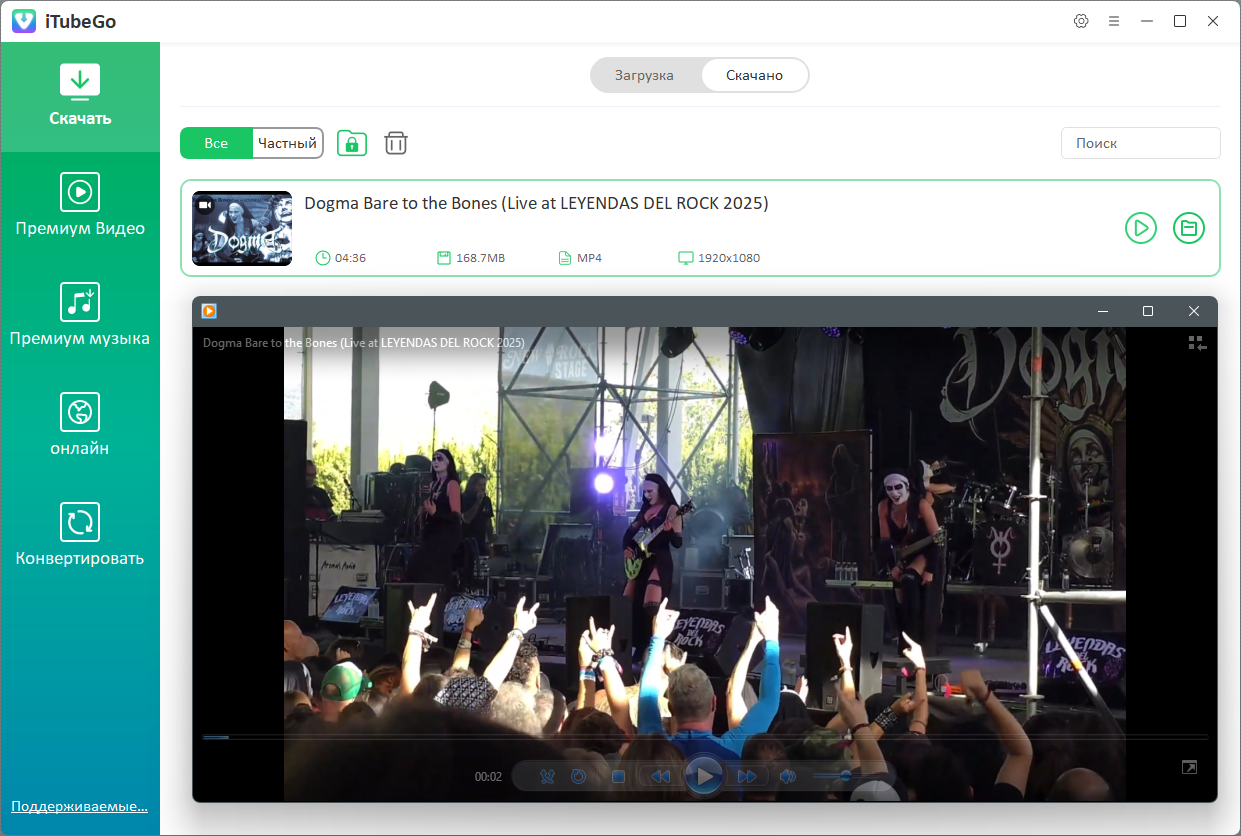Select the Частный filter
The height and width of the screenshot is (836, 1241).
(287, 143)
